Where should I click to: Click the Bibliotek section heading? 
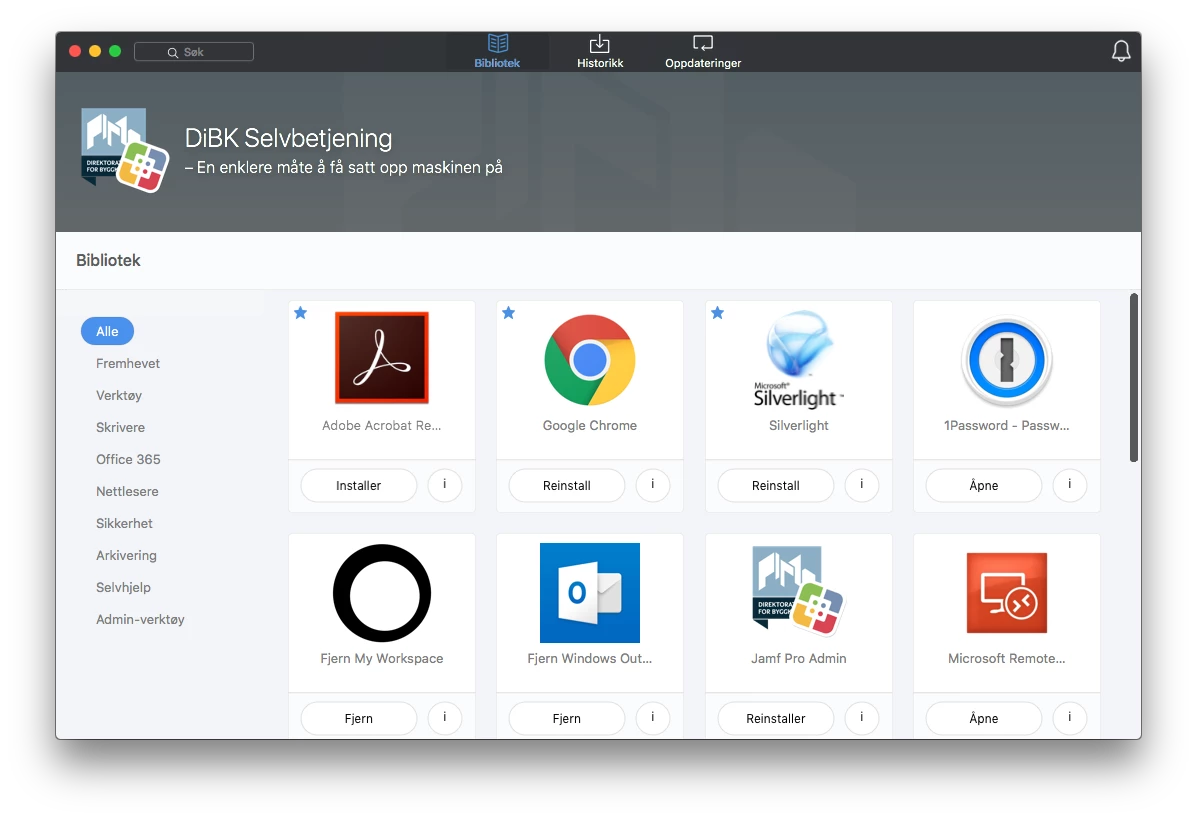[108, 260]
